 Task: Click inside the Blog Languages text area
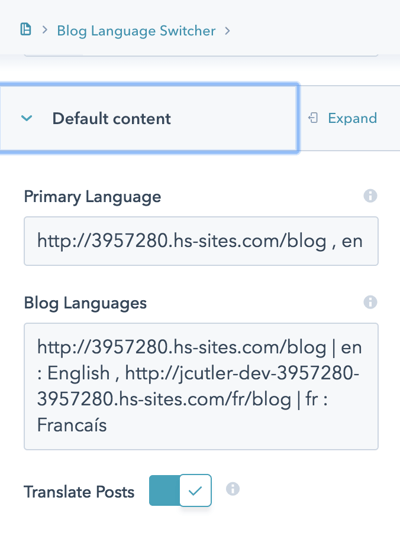click(201, 386)
